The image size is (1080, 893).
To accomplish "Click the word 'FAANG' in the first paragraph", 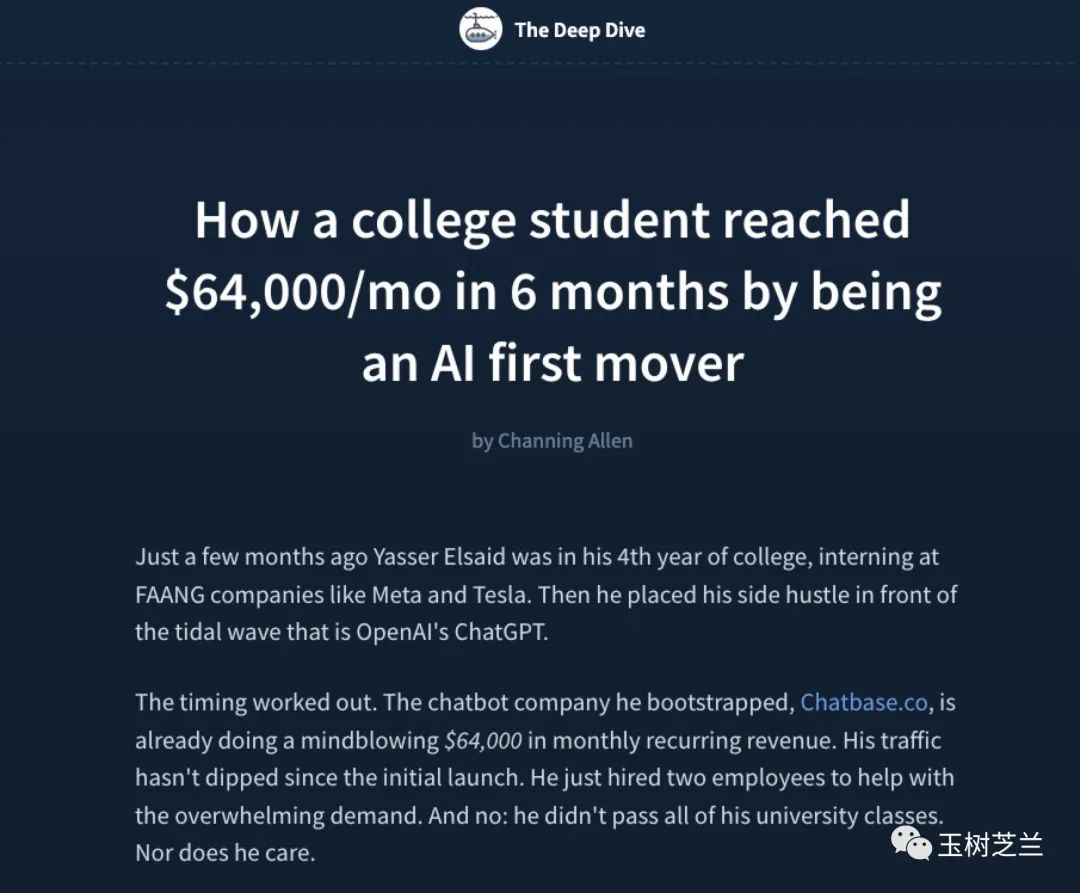I will (x=169, y=595).
